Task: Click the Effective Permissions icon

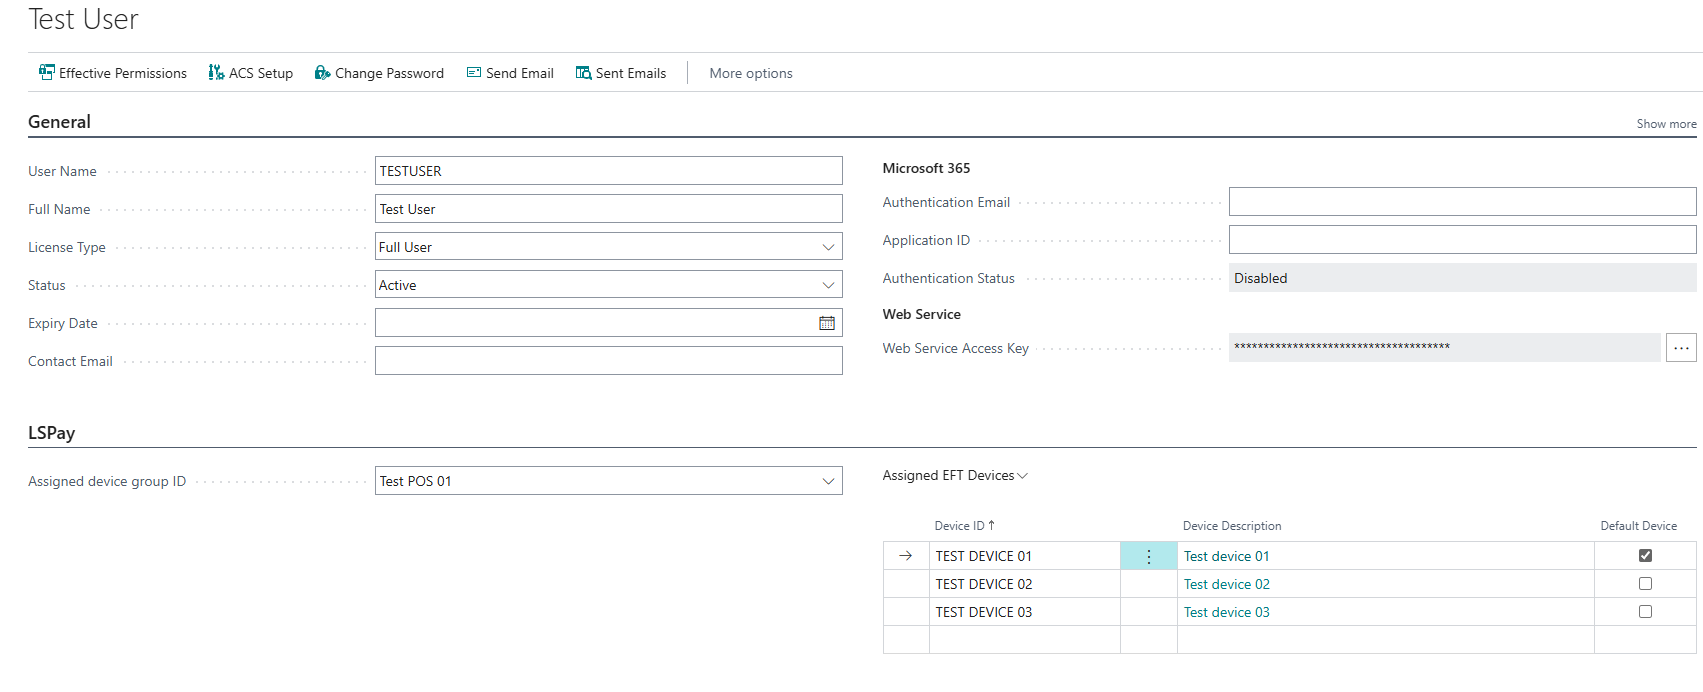Action: [x=47, y=72]
